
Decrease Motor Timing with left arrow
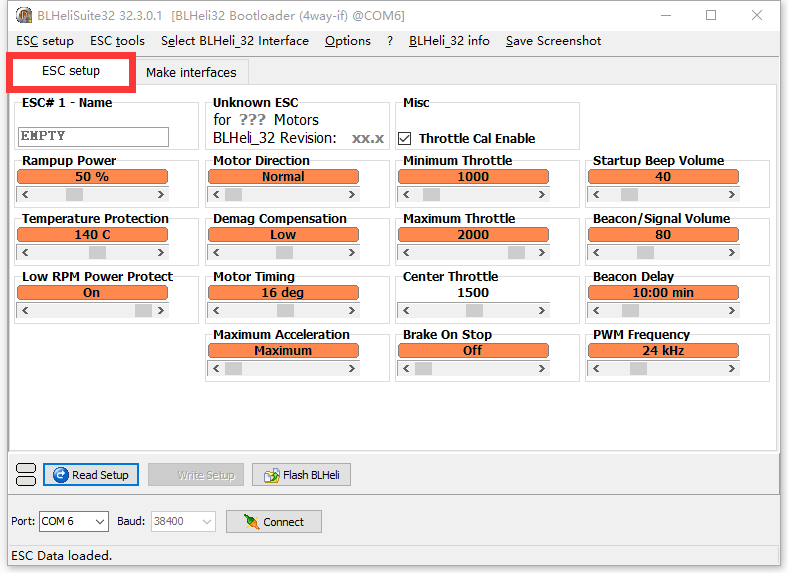coord(216,311)
